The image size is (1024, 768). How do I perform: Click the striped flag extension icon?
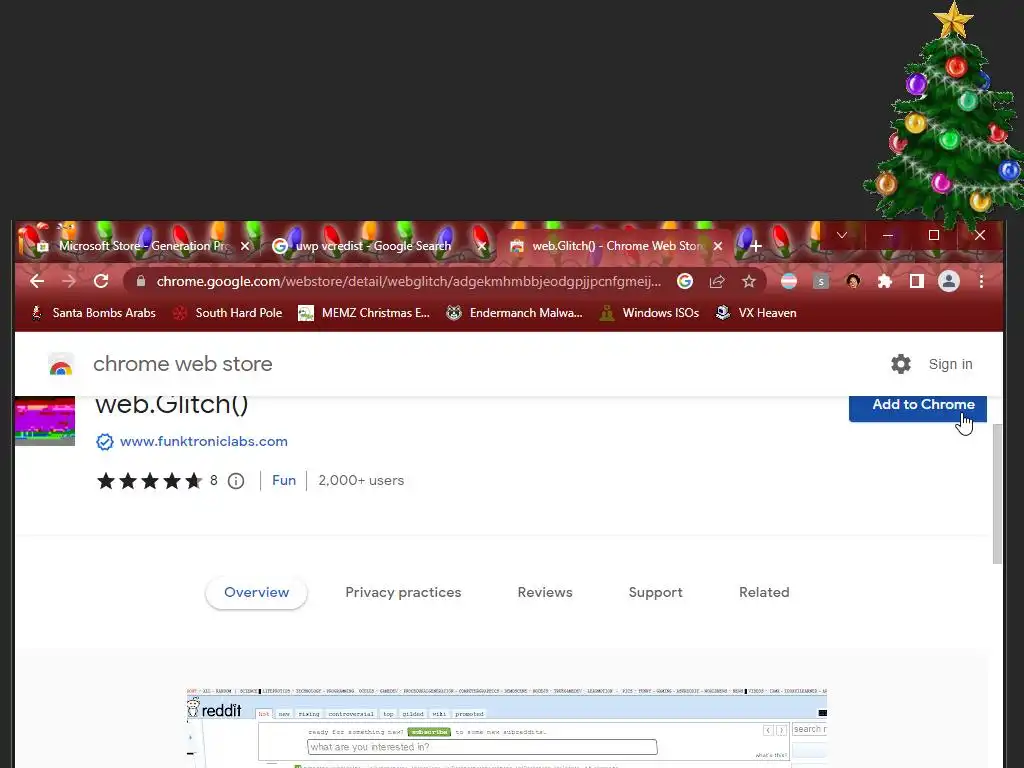click(789, 281)
